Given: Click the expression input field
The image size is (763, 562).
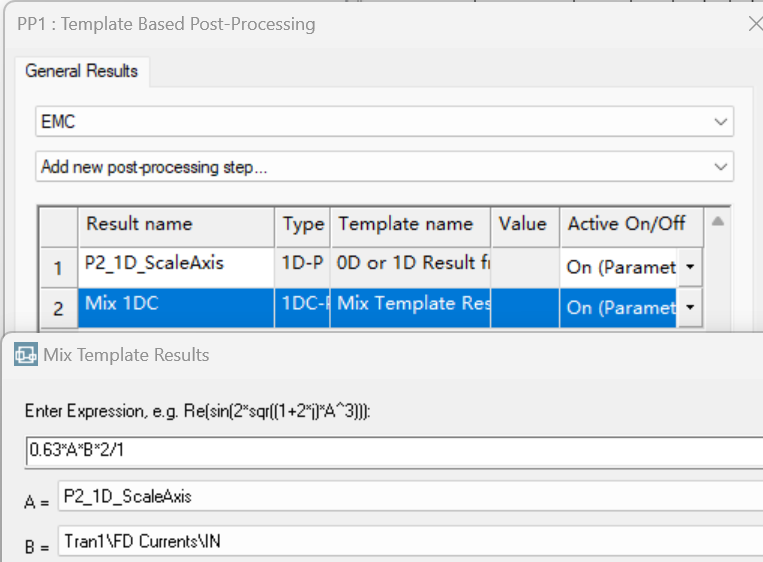Looking at the screenshot, I should tap(390, 452).
